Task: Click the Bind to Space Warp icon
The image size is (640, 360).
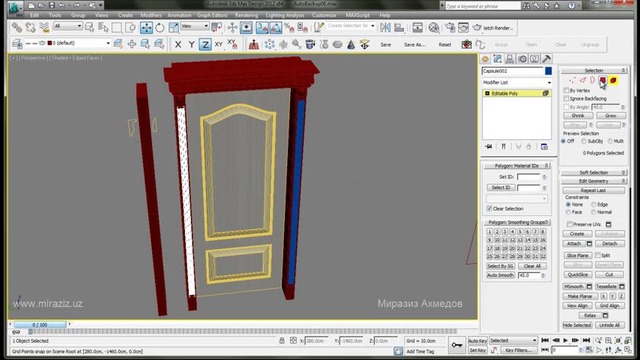Action: [44, 27]
